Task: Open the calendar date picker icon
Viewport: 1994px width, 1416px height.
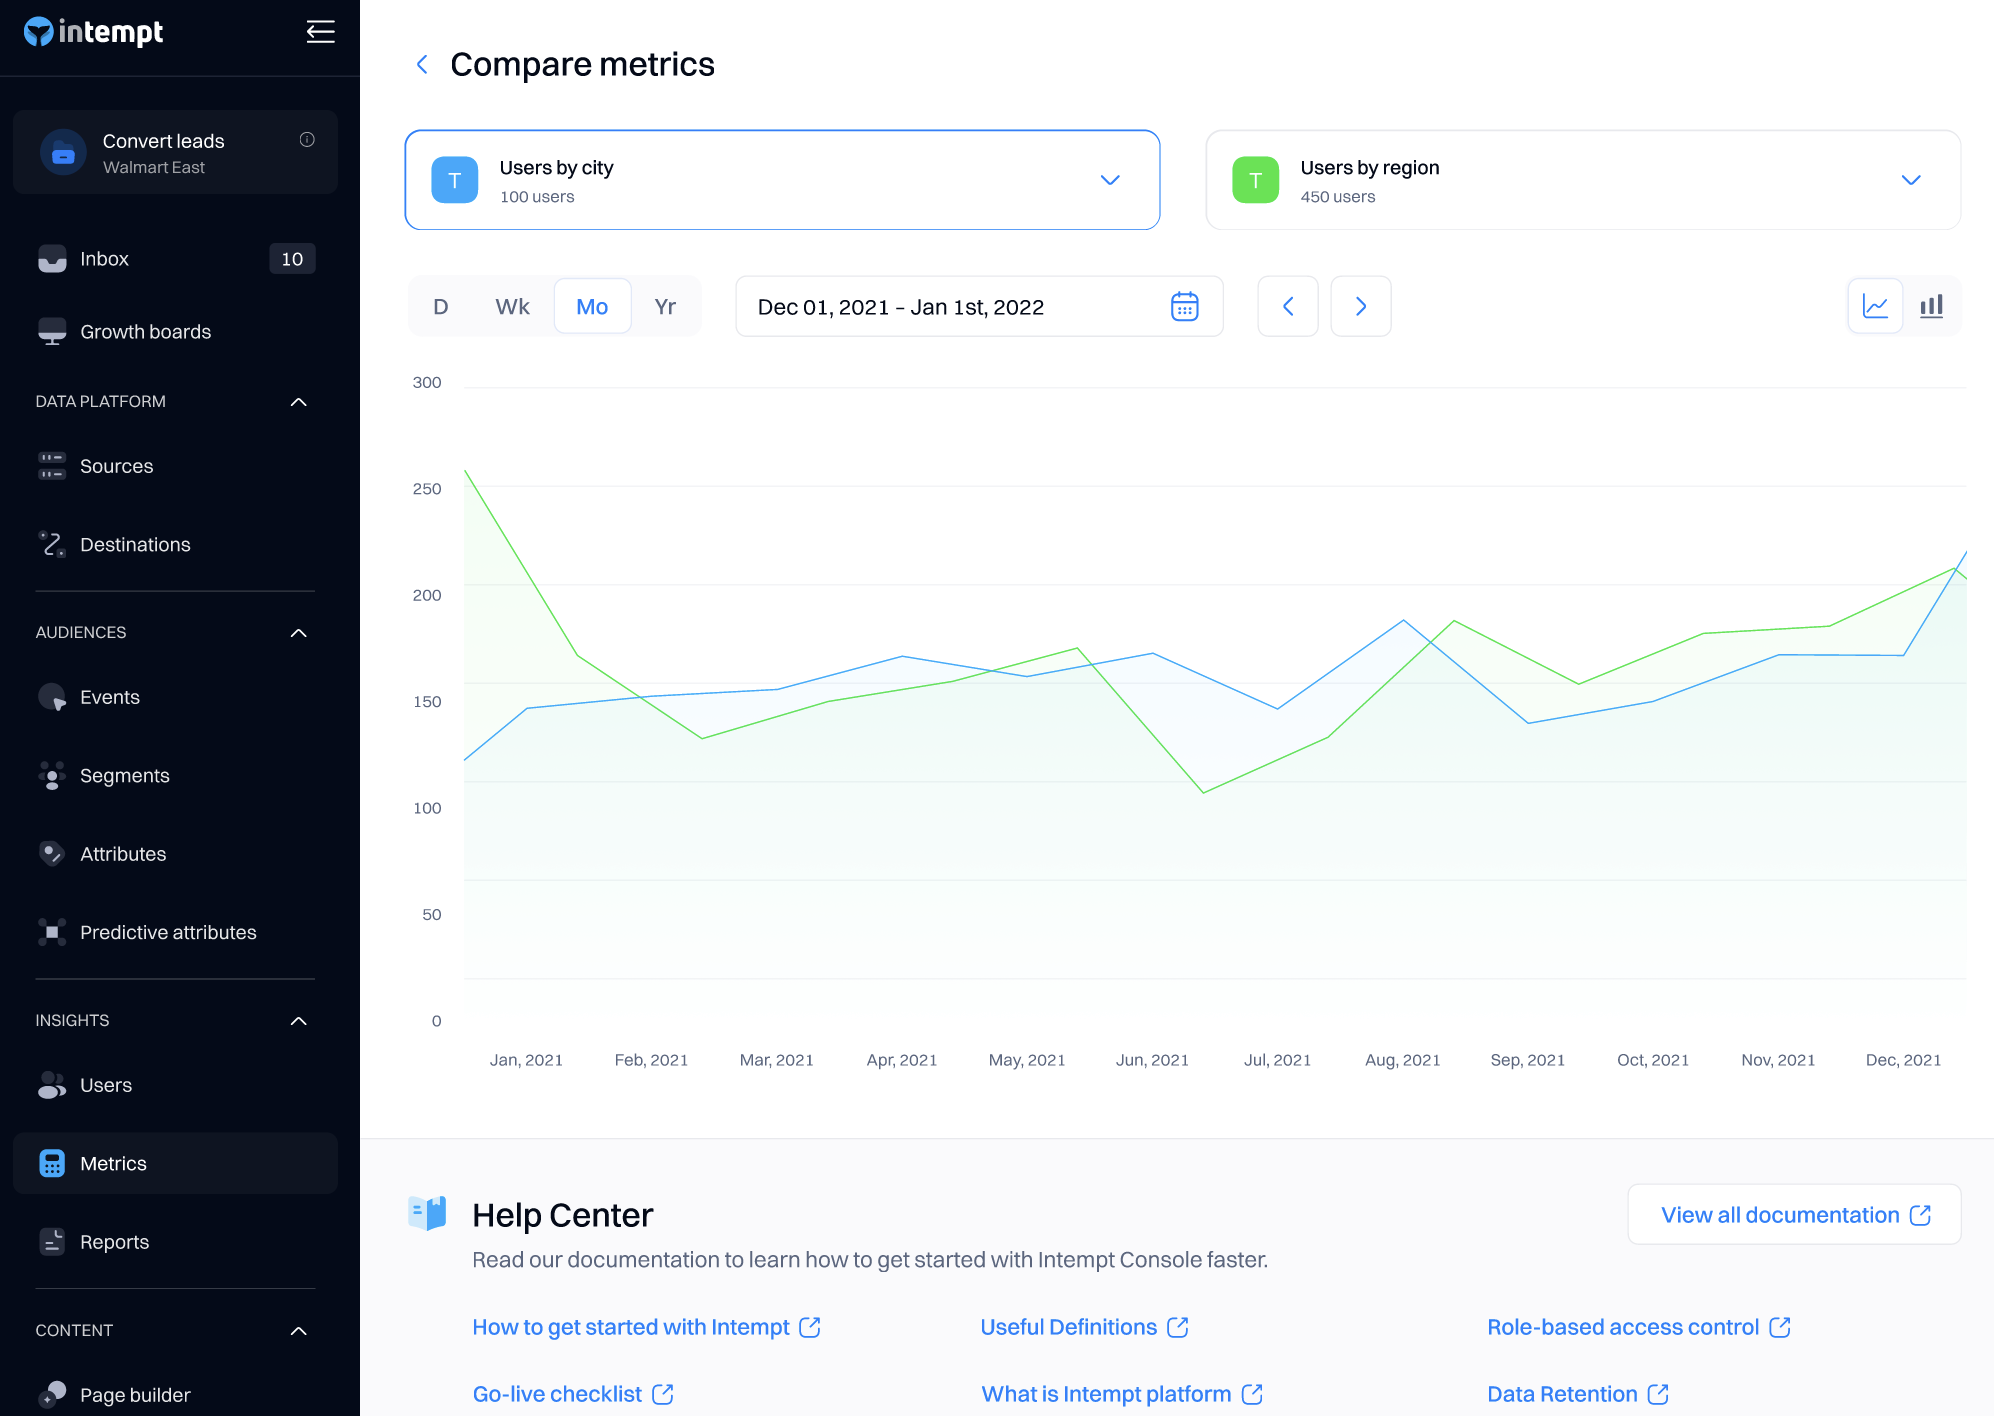Action: 1184,306
